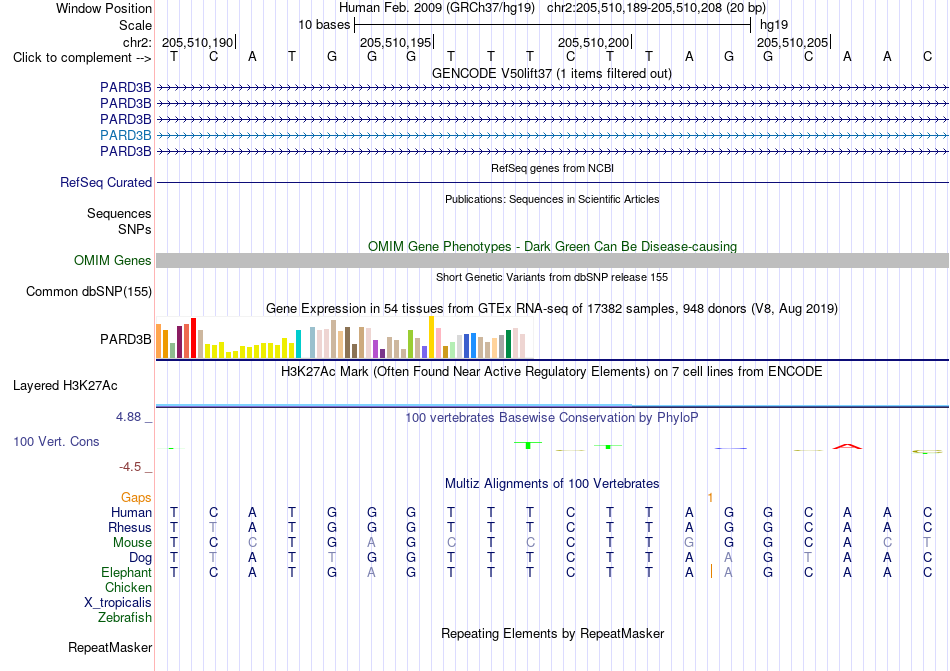Click the orange Gaps row label

[136, 497]
